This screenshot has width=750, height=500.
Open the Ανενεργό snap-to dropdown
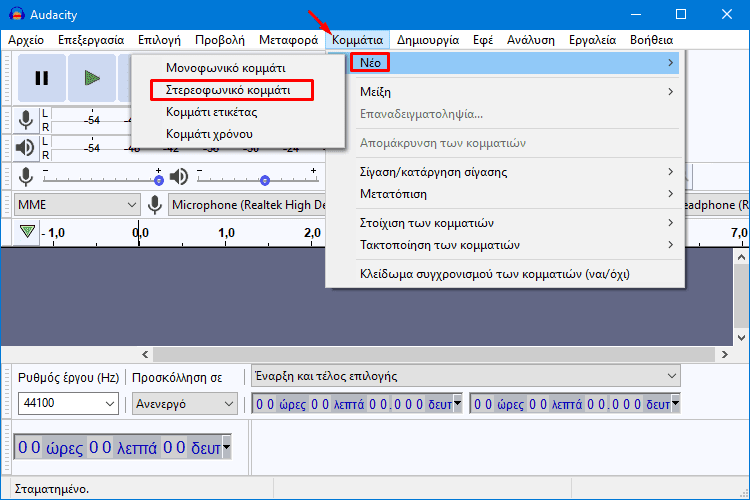coord(185,404)
